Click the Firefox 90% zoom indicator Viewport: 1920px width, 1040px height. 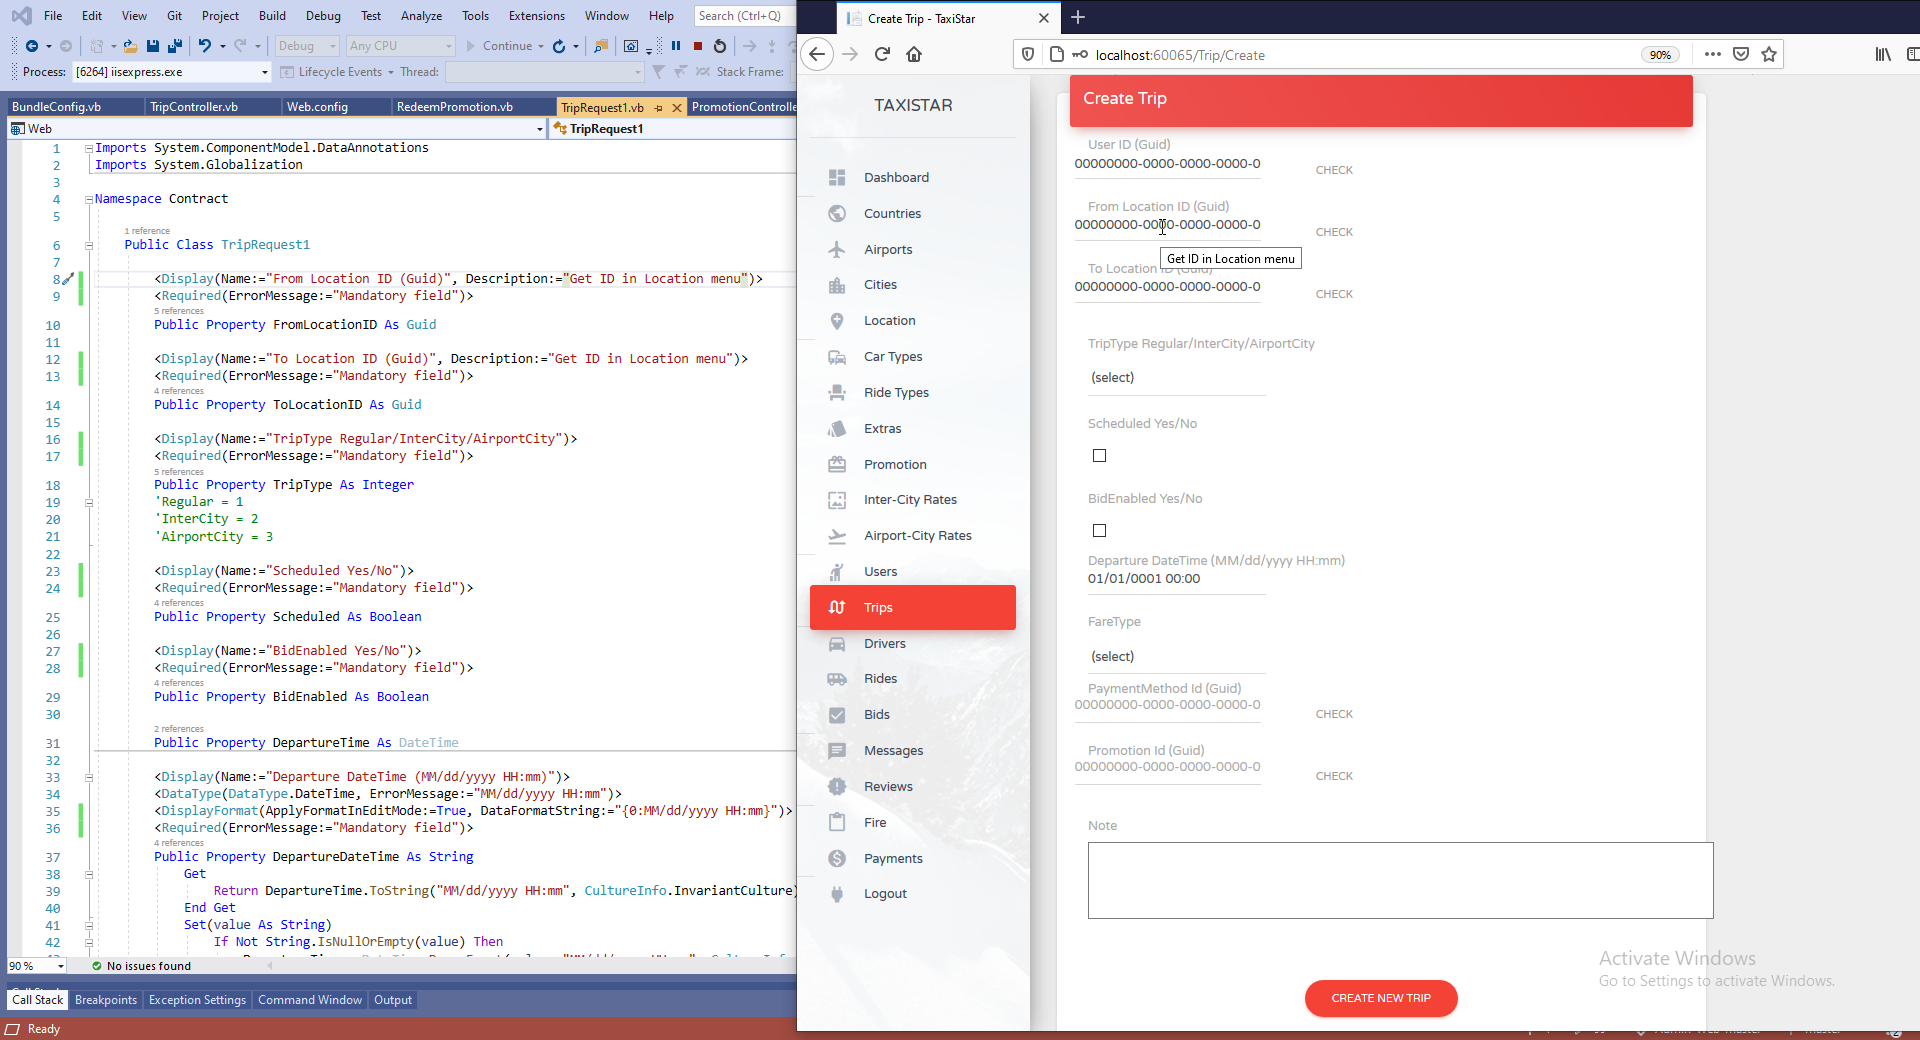click(1660, 55)
